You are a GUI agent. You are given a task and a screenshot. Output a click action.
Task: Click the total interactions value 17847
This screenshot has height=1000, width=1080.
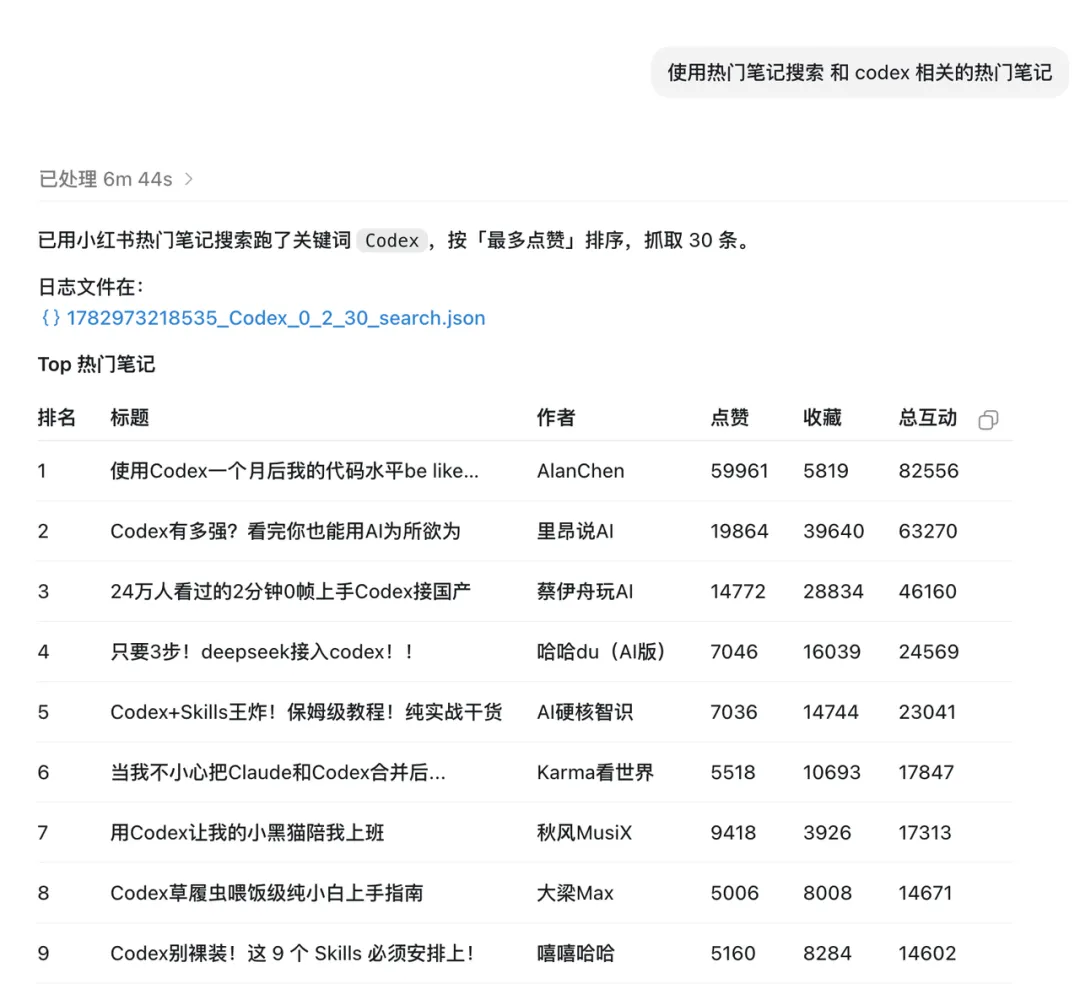(926, 772)
